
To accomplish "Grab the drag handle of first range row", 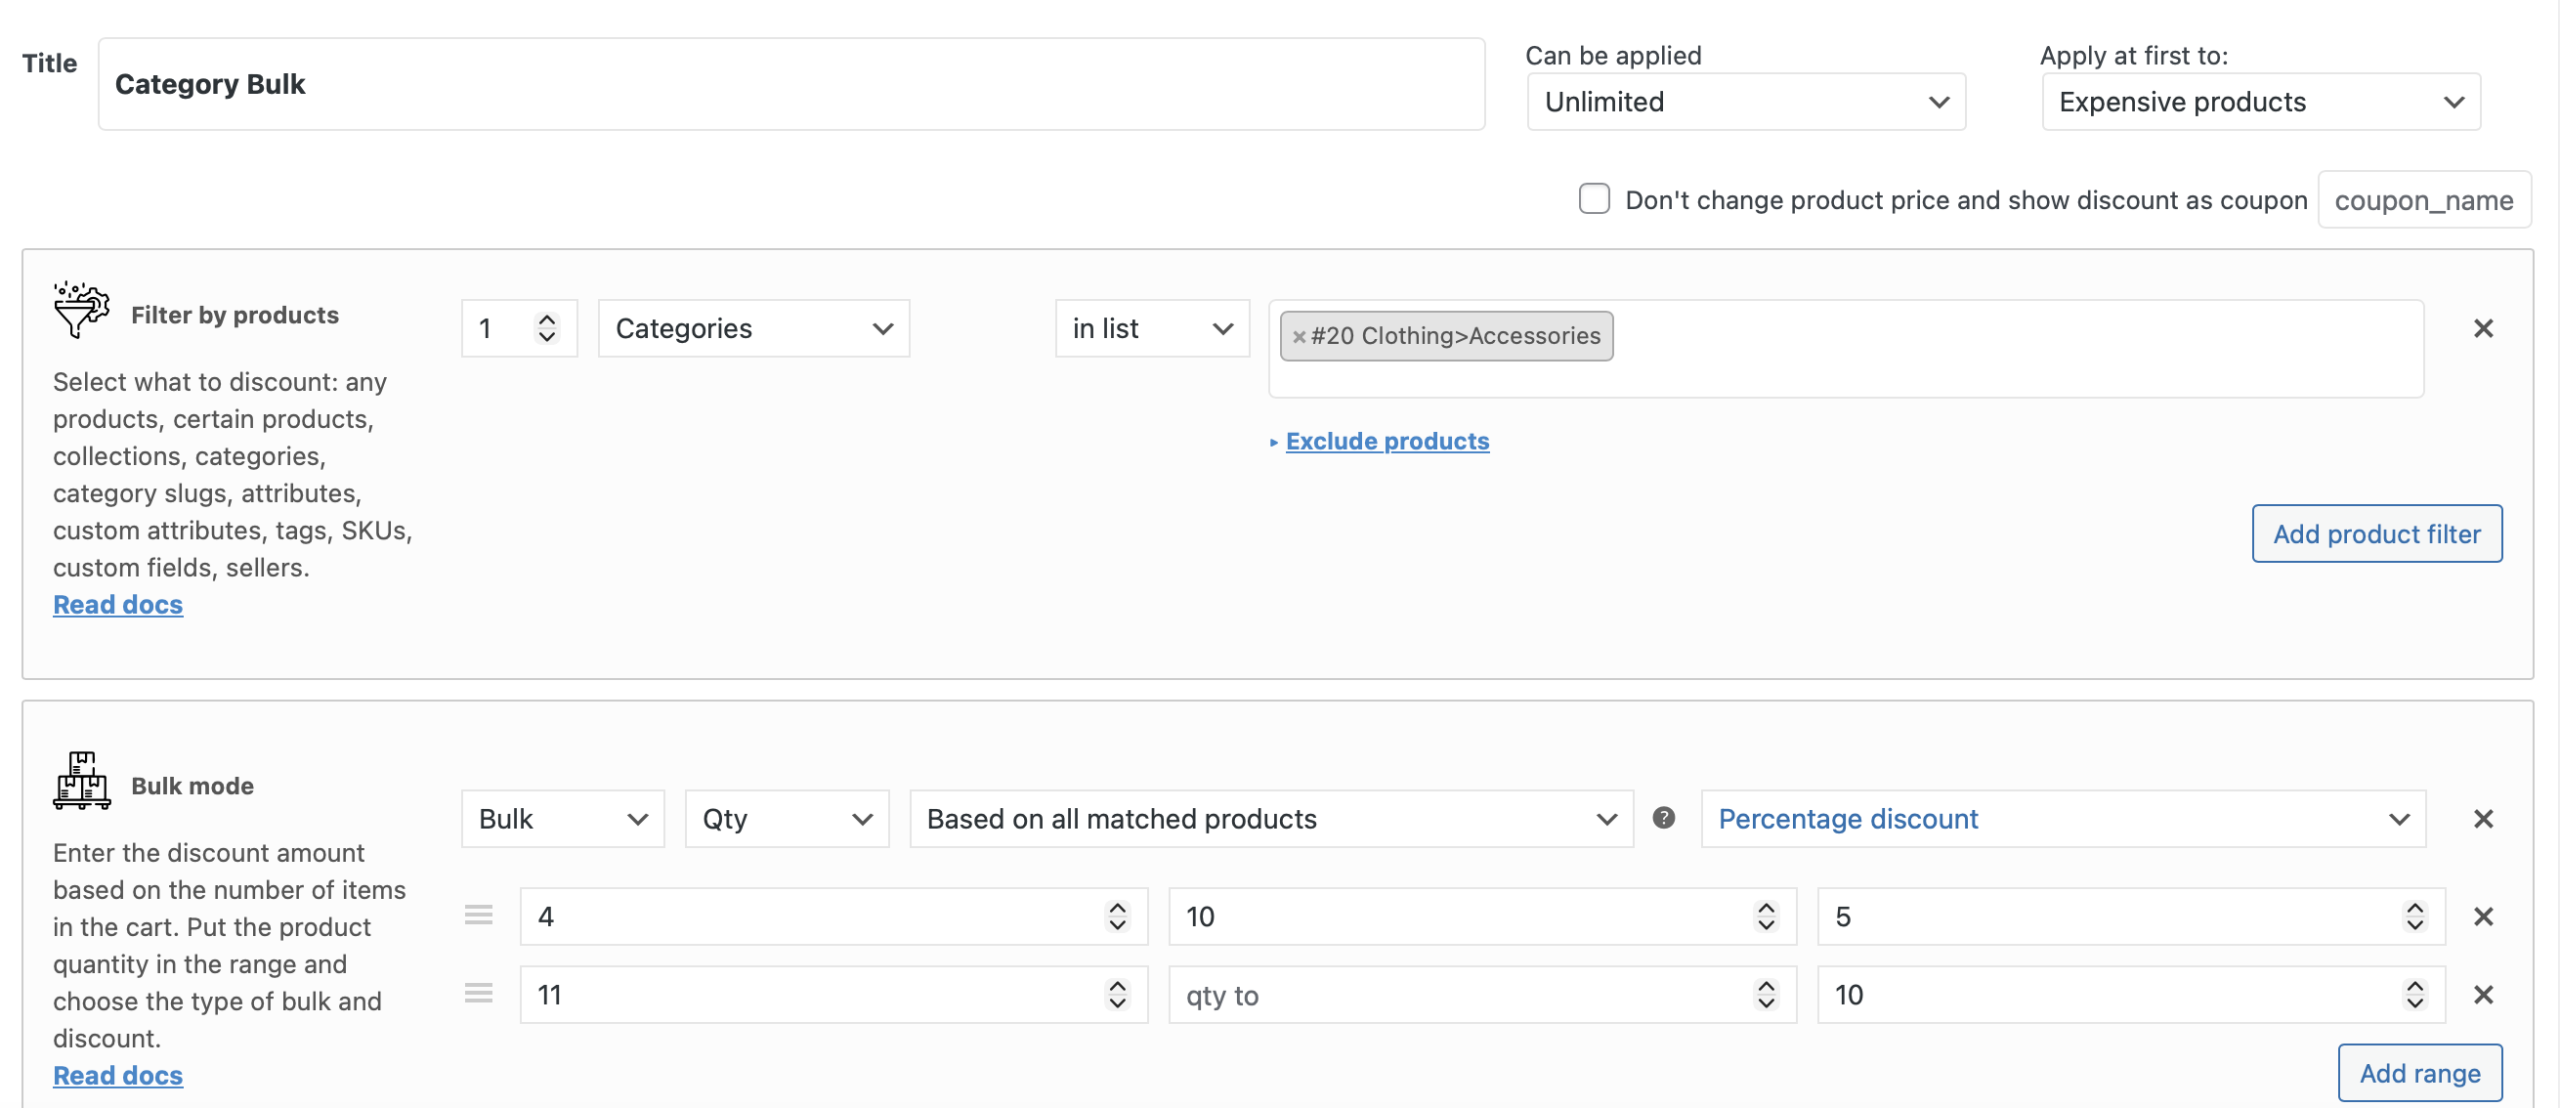I will click(478, 915).
